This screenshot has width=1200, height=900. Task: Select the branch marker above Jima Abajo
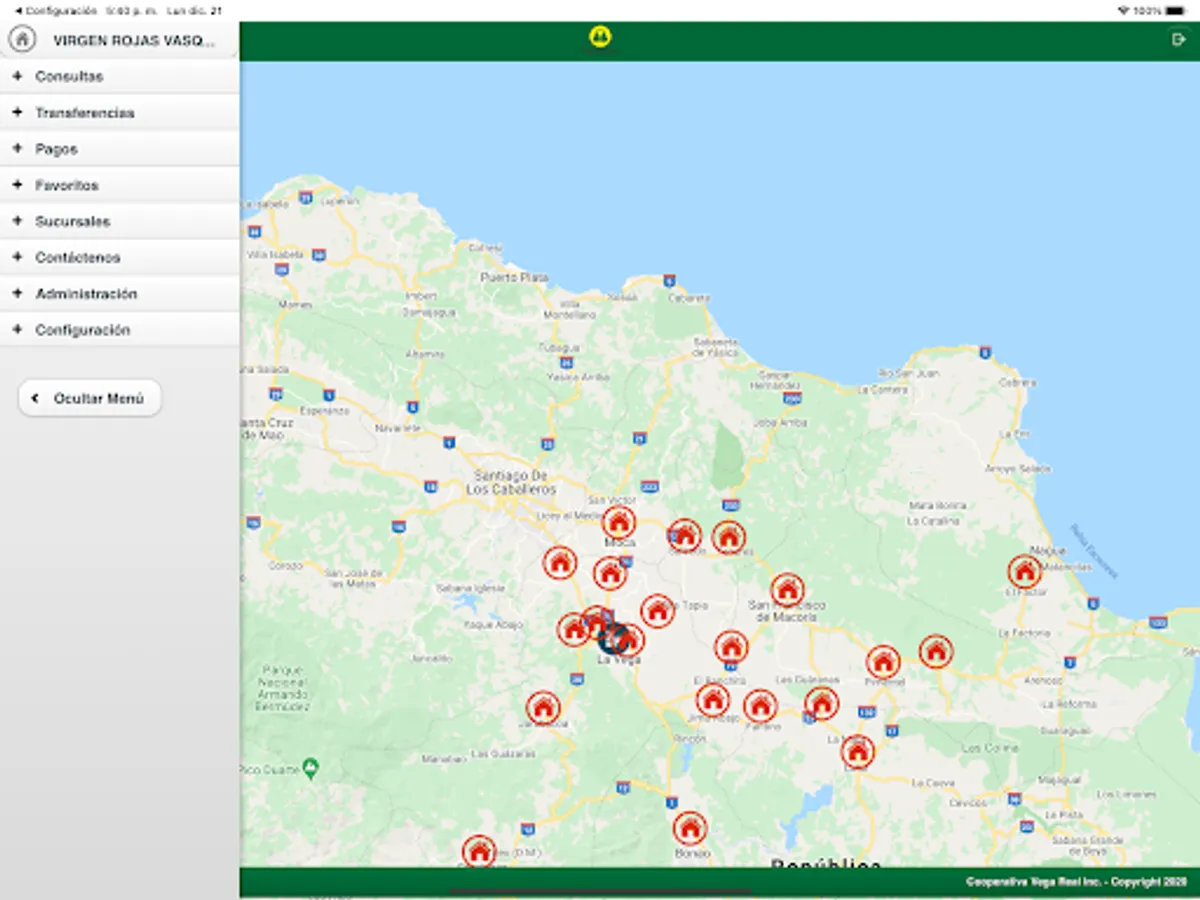point(713,700)
